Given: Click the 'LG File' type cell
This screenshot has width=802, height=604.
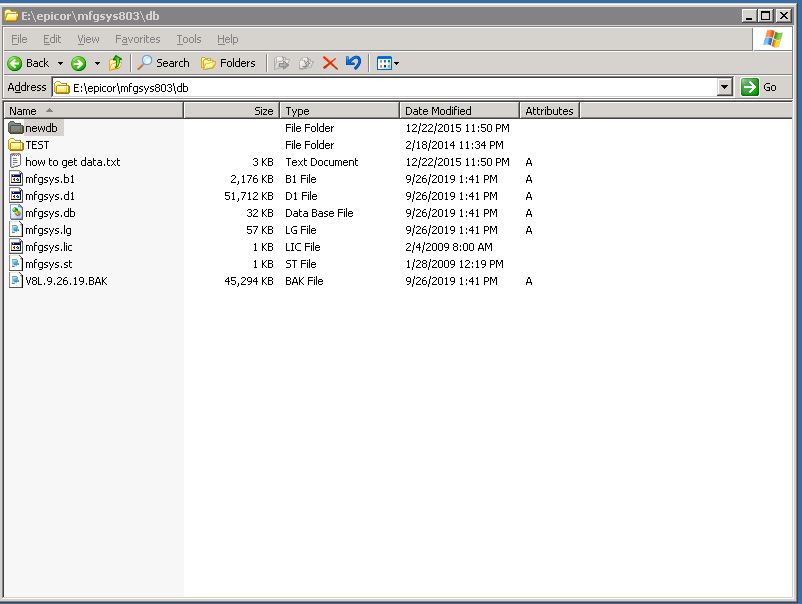Looking at the screenshot, I should [301, 230].
